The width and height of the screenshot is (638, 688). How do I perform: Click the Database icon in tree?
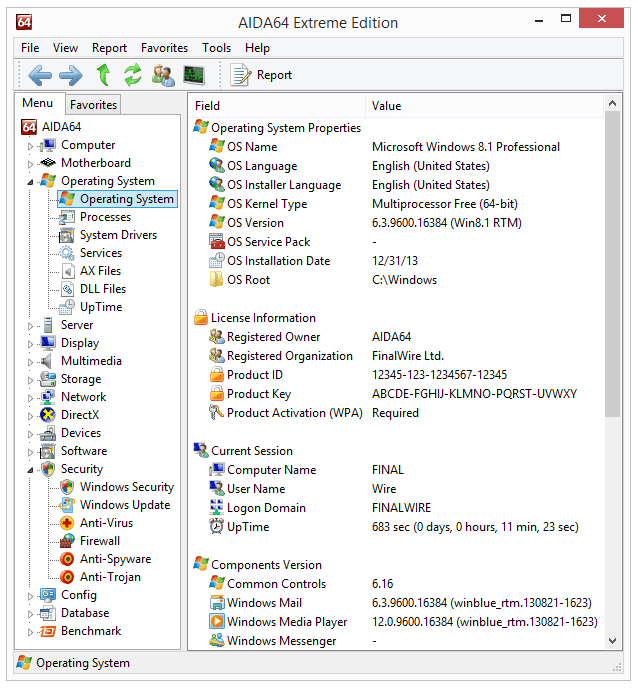[x=47, y=613]
